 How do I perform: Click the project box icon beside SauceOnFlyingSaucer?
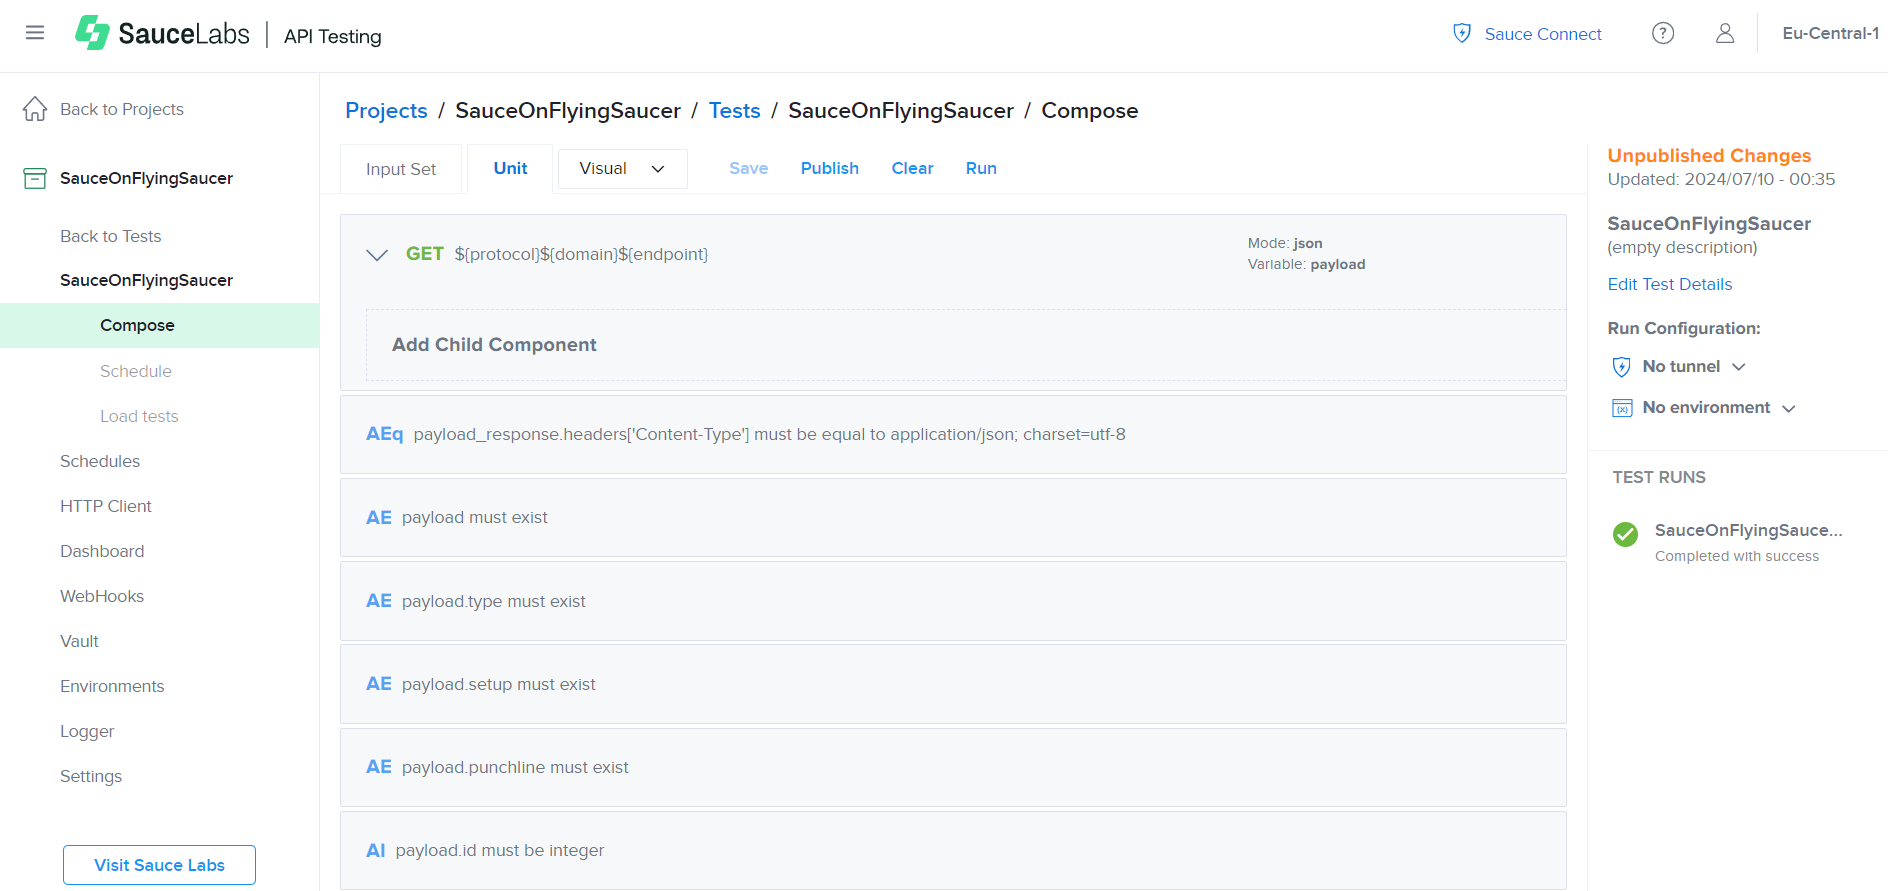(x=35, y=178)
